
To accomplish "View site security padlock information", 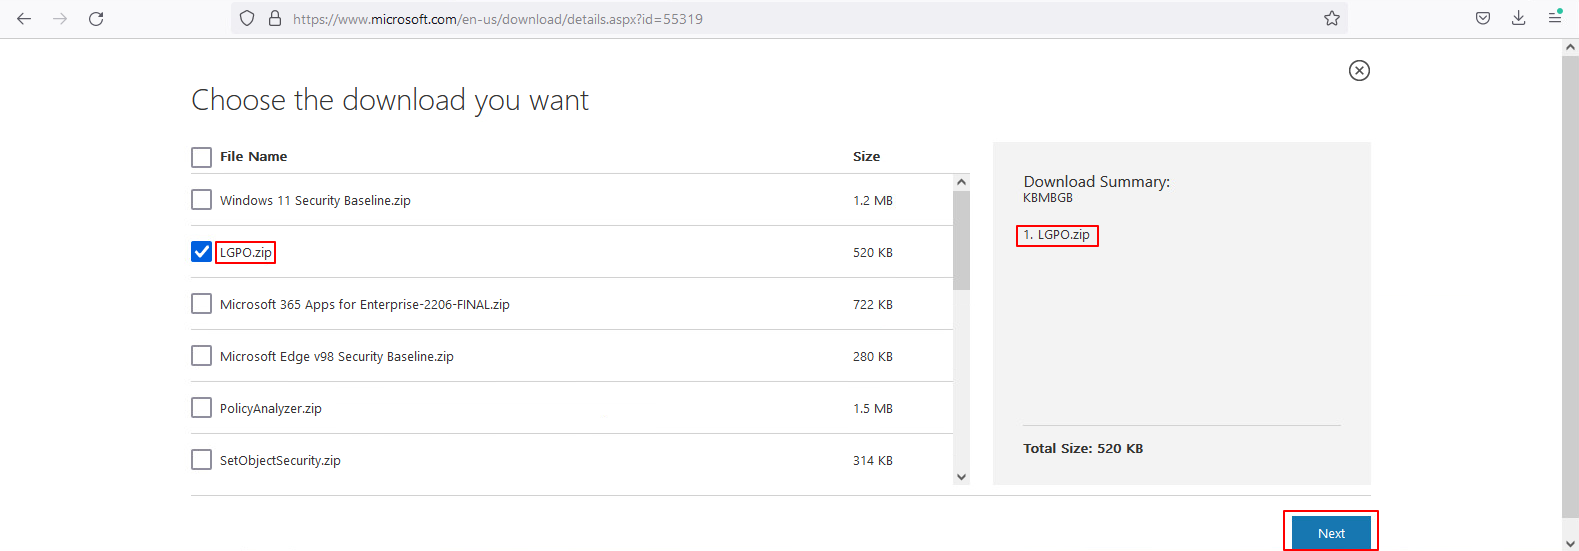I will click(x=275, y=19).
